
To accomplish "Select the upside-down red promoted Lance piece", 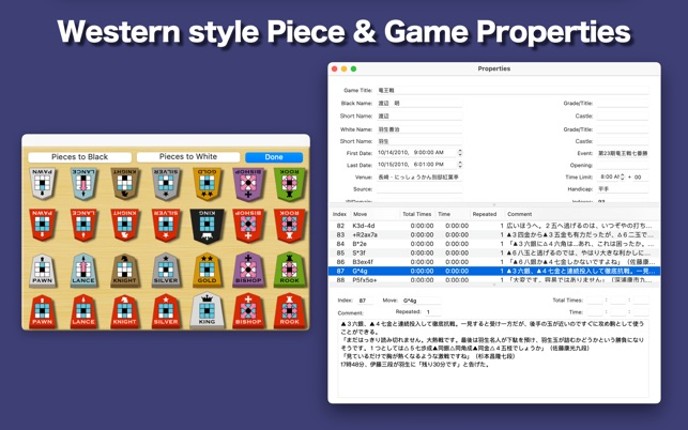I will [x=84, y=225].
